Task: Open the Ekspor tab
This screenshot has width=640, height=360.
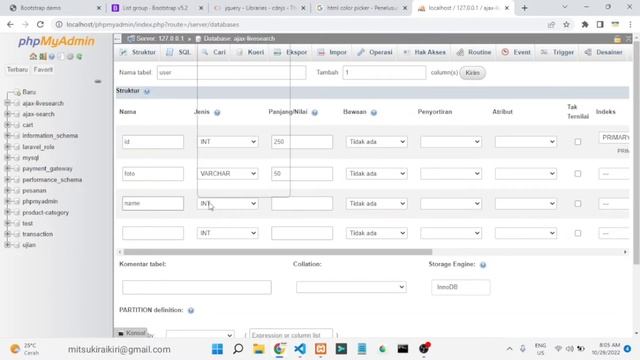Action: [291, 52]
